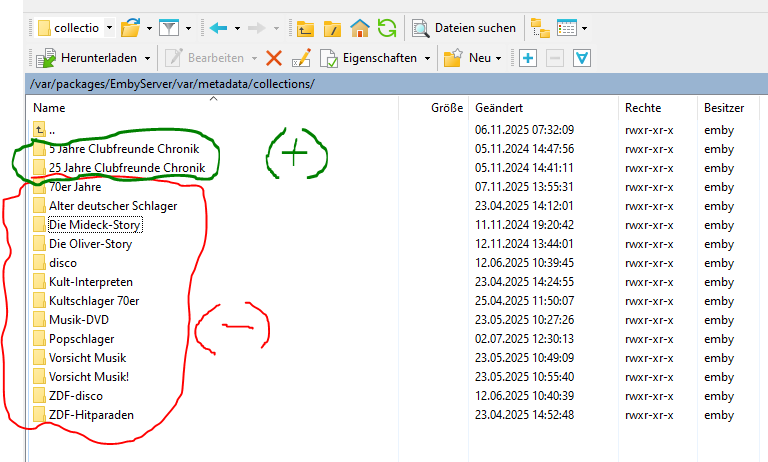The height and width of the screenshot is (462, 768).
Task: Select 'Vorsicht Musik' folder without exclamation
Action: pyautogui.click(x=88, y=358)
